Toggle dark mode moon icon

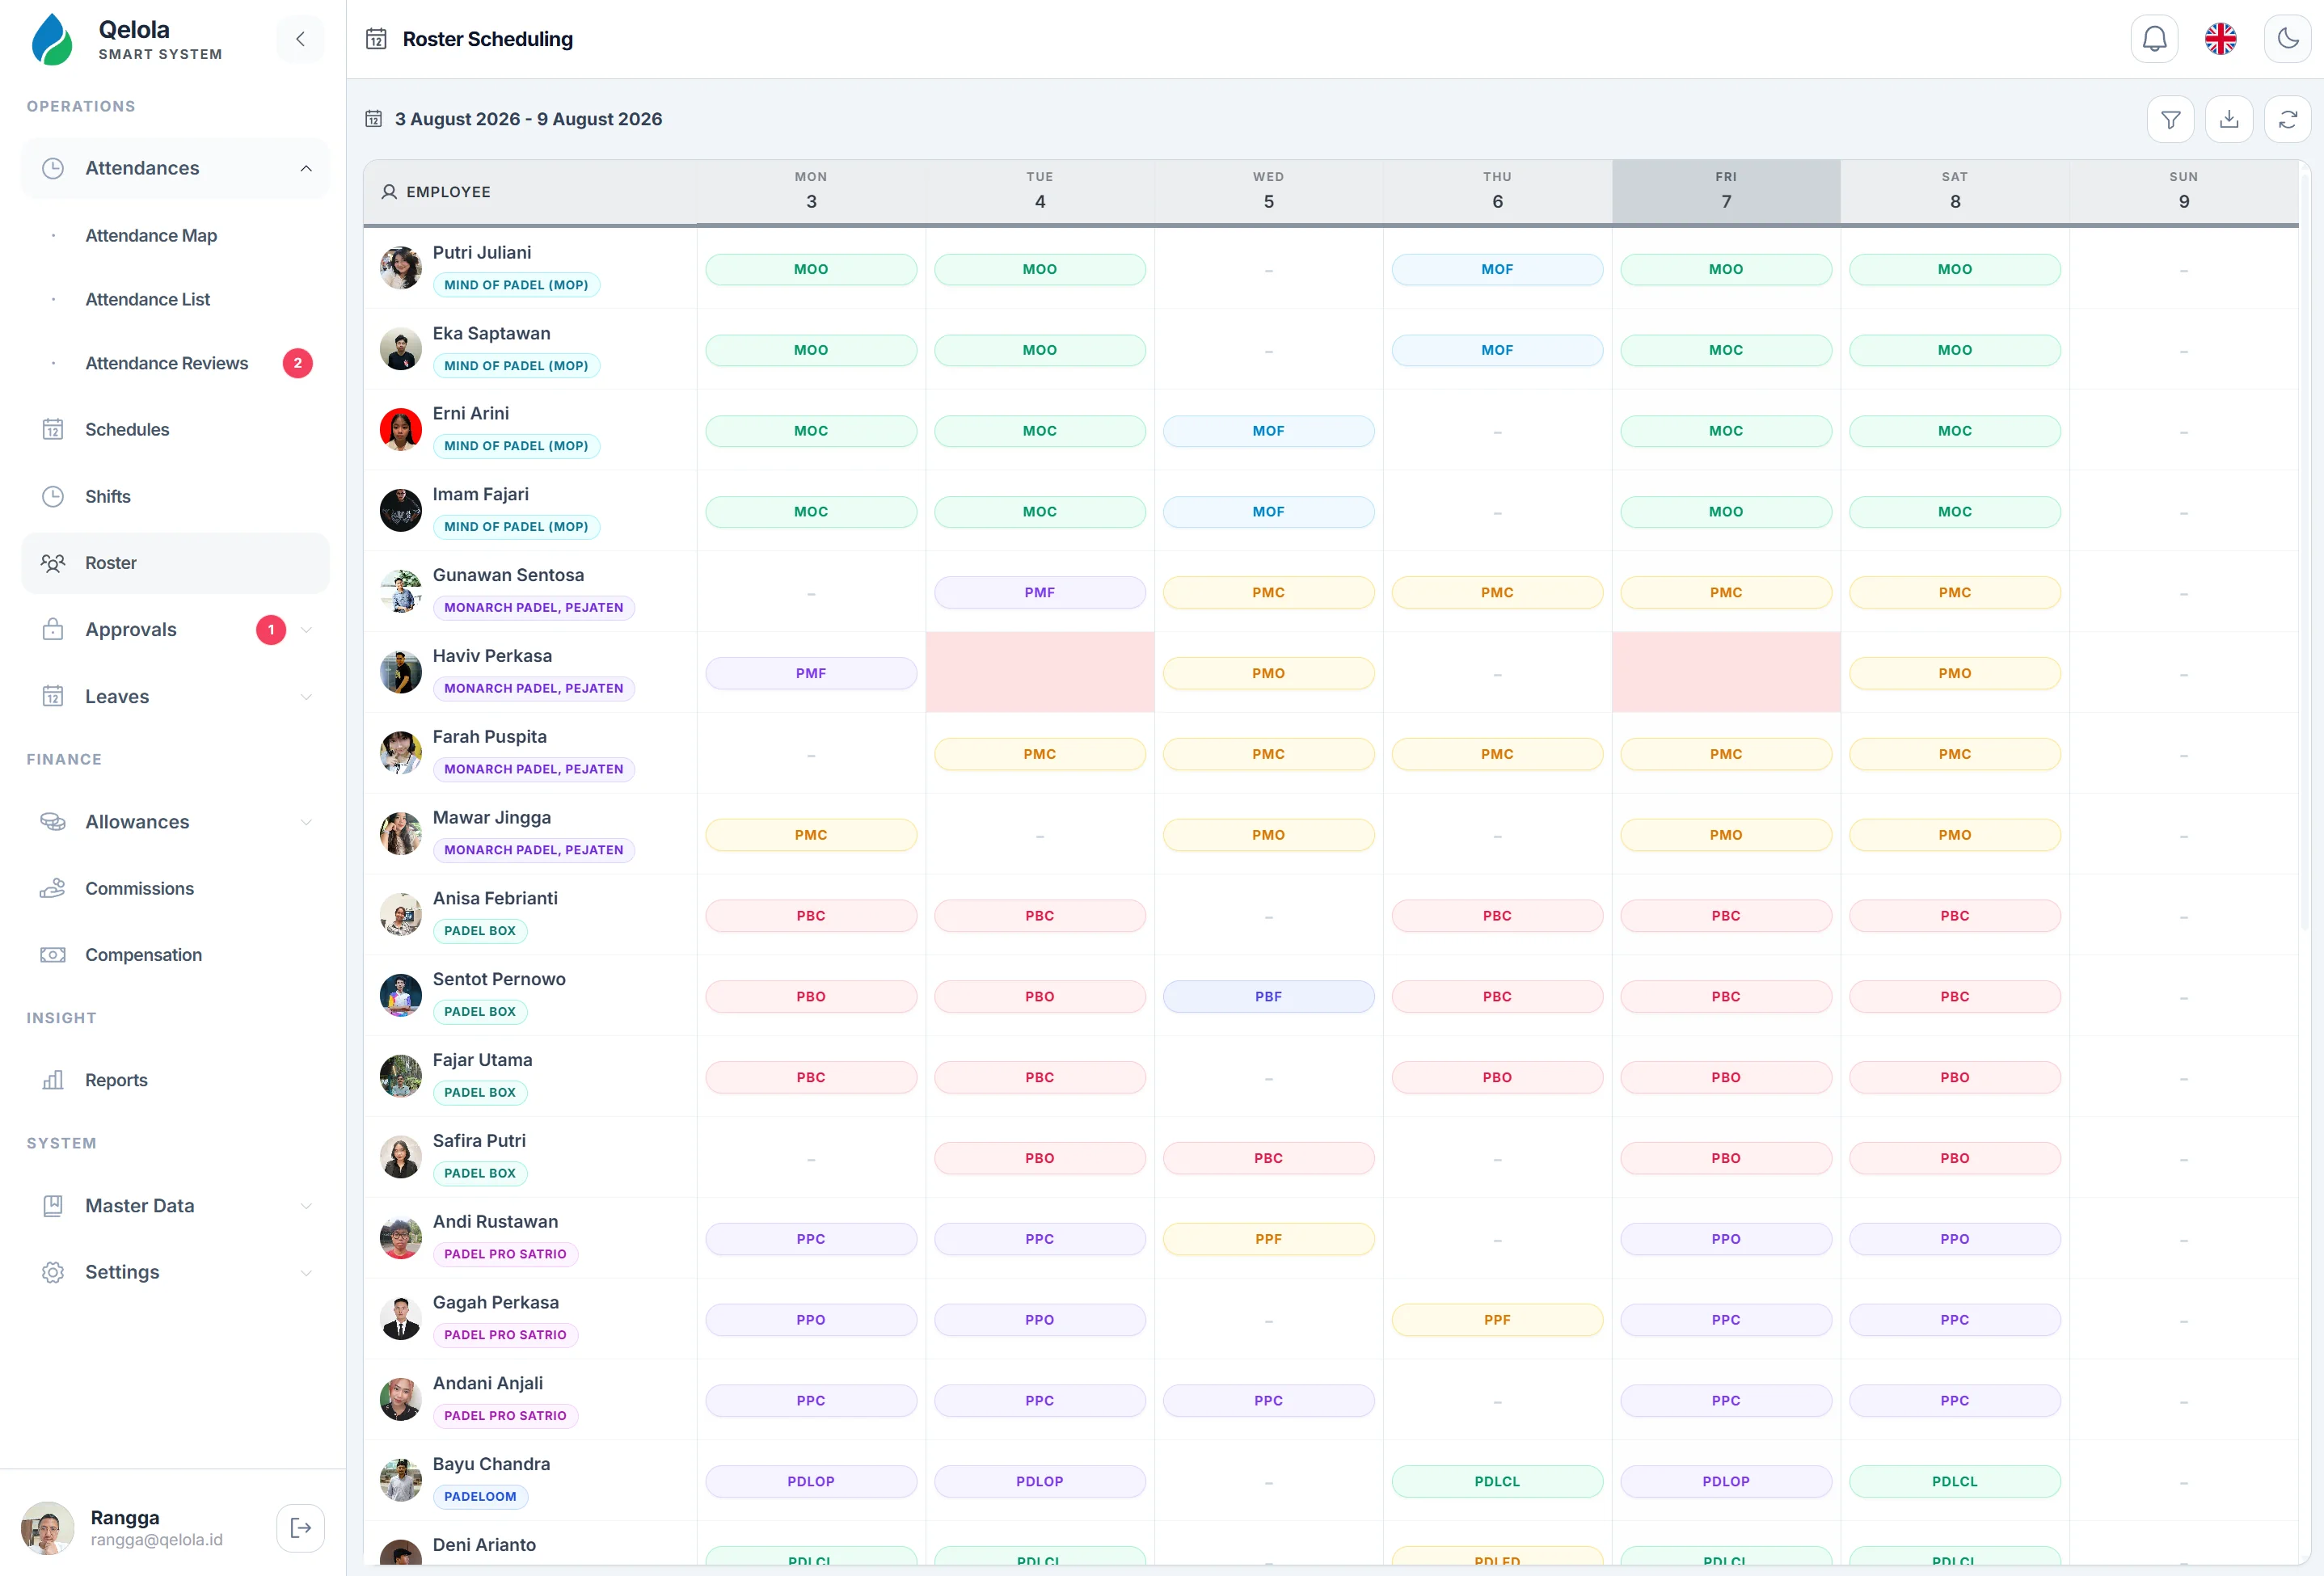(x=2287, y=39)
